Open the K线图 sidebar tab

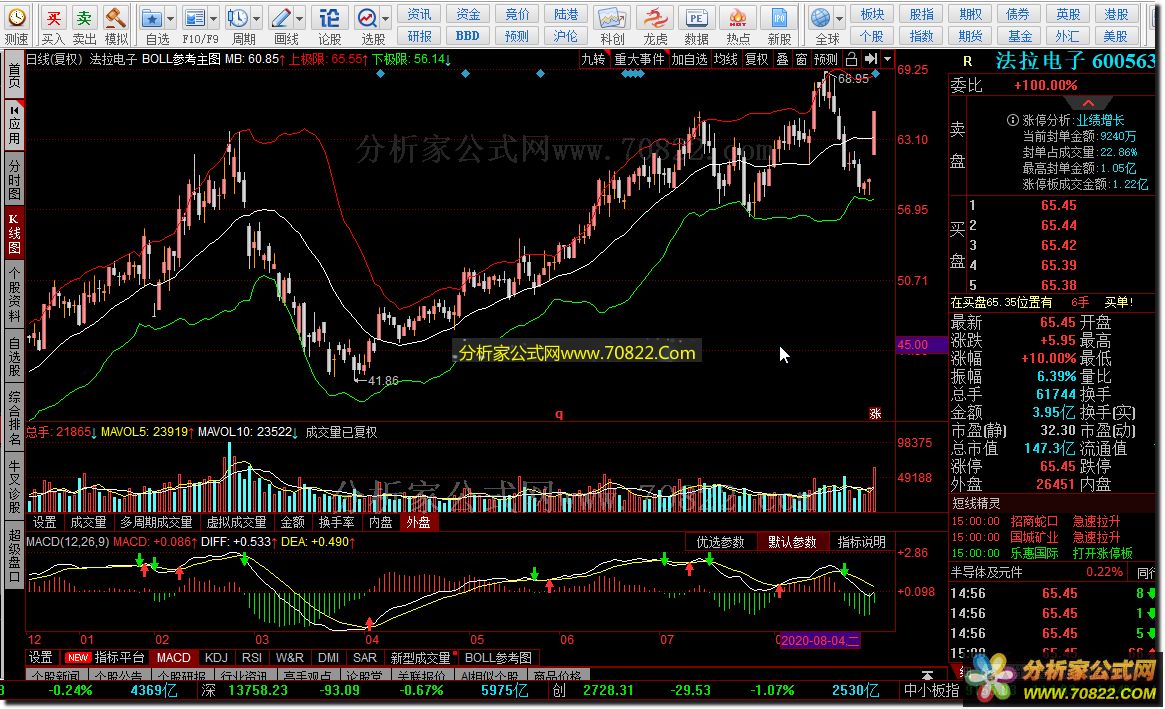tap(13, 233)
